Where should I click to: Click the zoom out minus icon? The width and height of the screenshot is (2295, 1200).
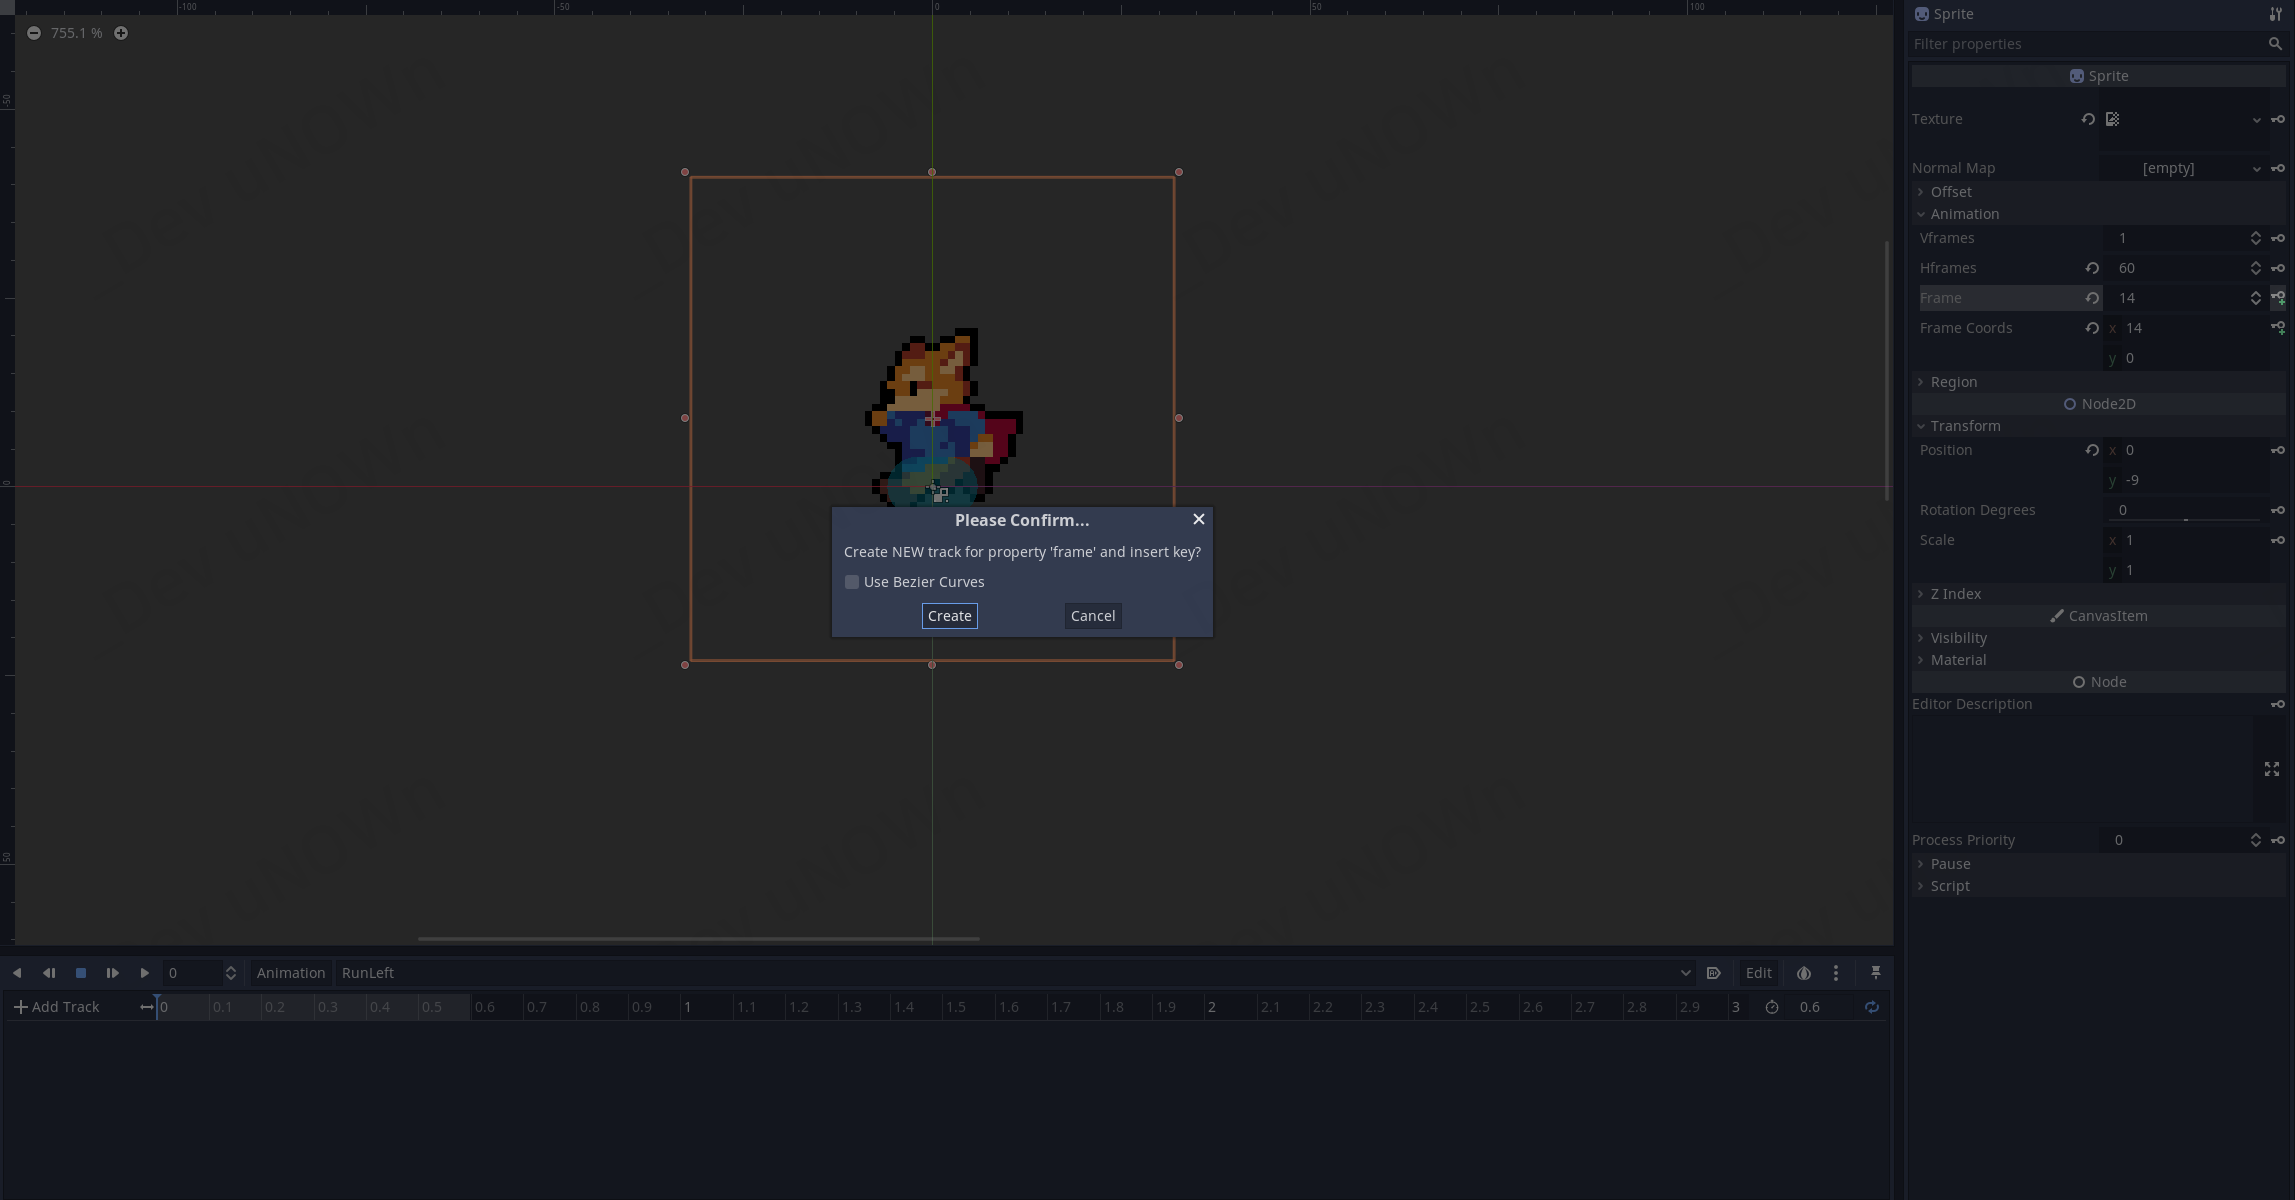click(x=34, y=33)
